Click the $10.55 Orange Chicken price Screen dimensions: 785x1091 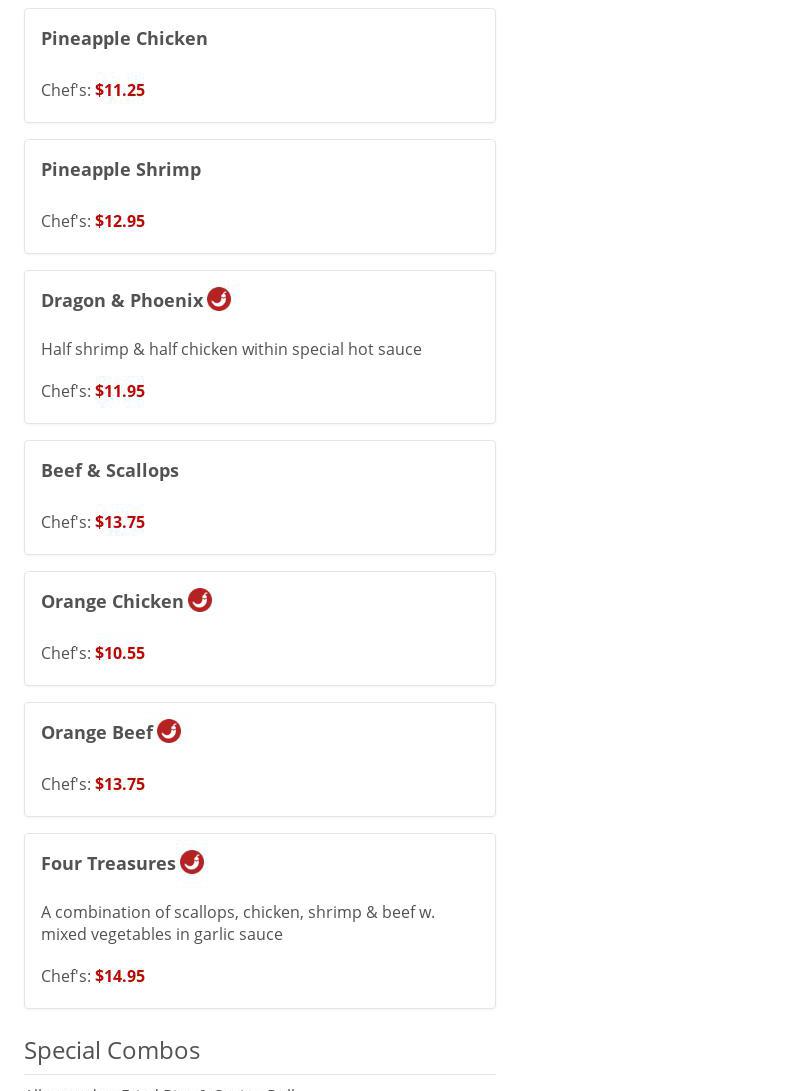point(120,653)
